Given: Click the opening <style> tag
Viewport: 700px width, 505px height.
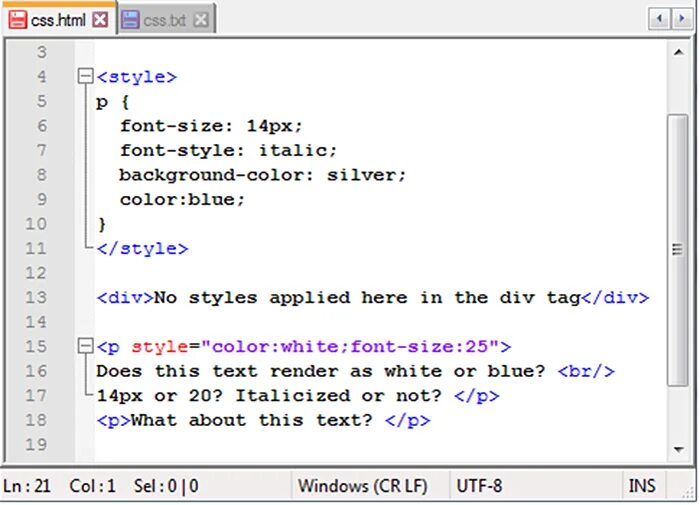Looking at the screenshot, I should [x=137, y=77].
